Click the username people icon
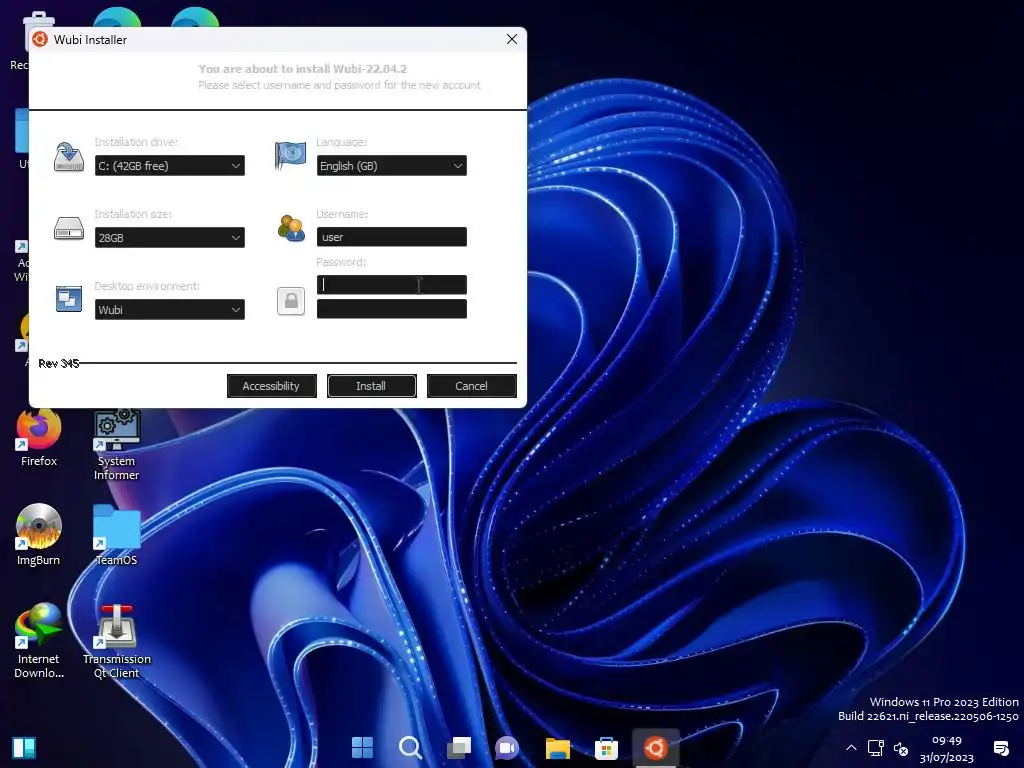The height and width of the screenshot is (768, 1024). click(x=291, y=229)
